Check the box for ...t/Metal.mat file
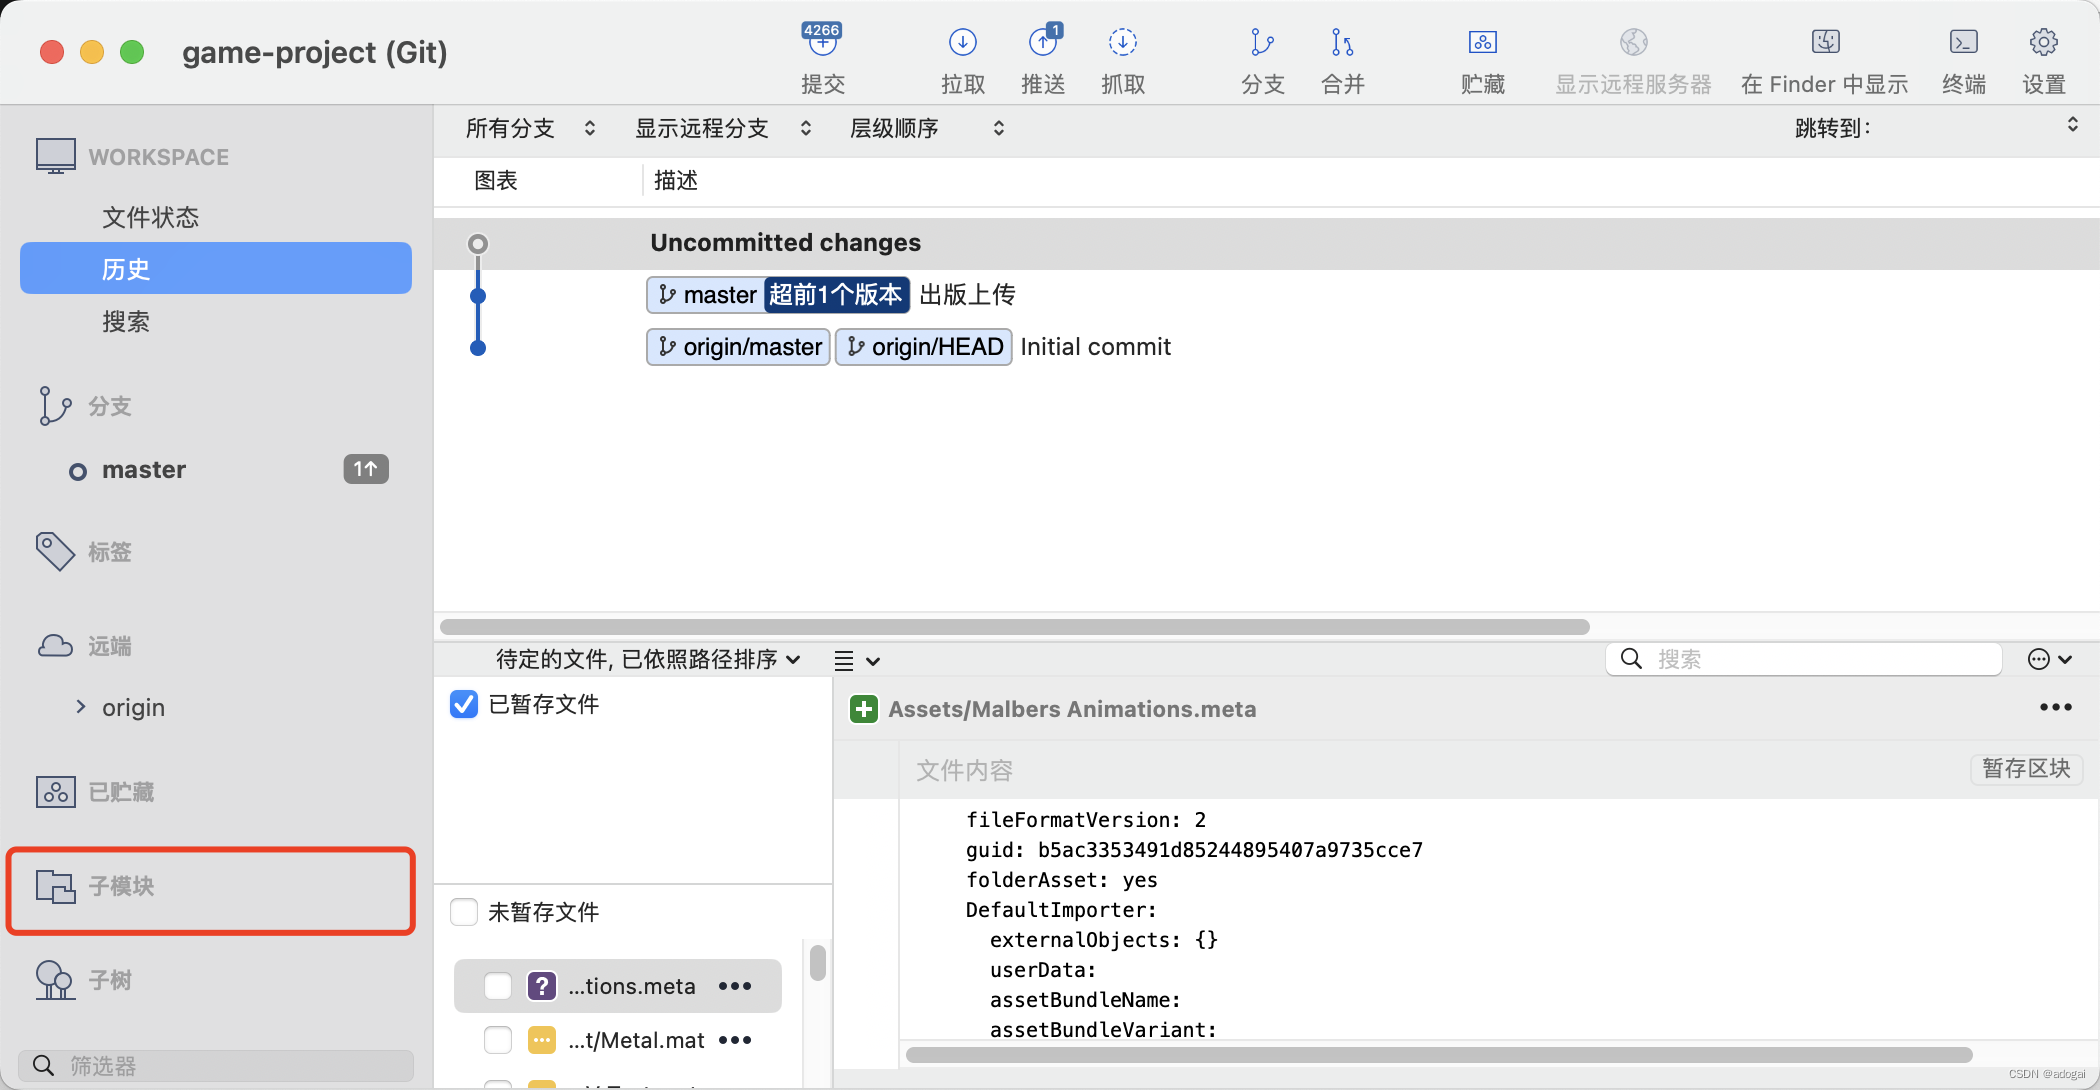Image resolution: width=2100 pixels, height=1090 pixels. click(x=498, y=1040)
